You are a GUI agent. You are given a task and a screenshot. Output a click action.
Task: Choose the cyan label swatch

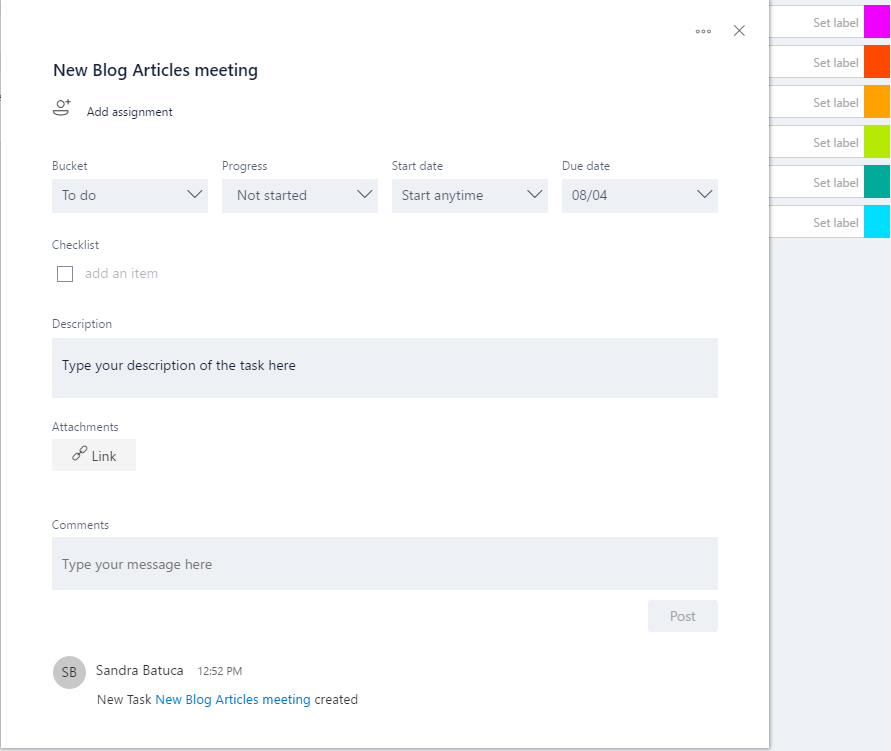point(877,222)
